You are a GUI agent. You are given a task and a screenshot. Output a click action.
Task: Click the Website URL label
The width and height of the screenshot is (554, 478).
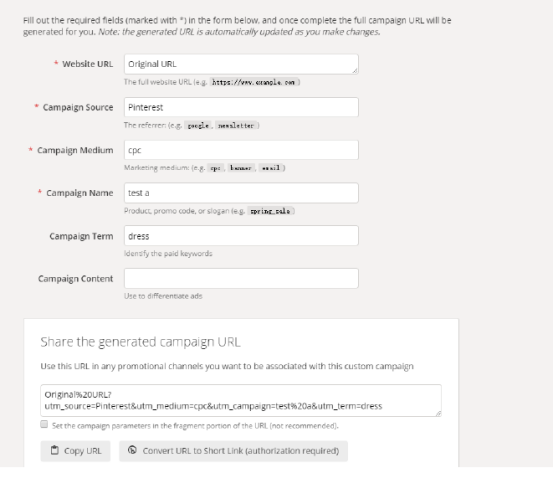[88, 64]
